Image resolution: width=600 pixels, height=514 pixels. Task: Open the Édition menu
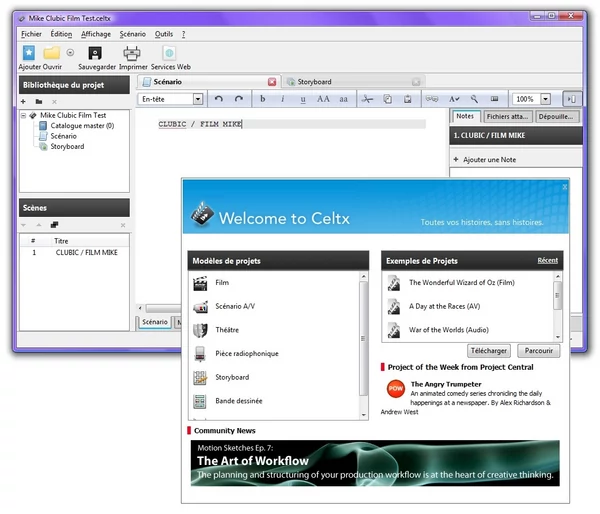[61, 34]
